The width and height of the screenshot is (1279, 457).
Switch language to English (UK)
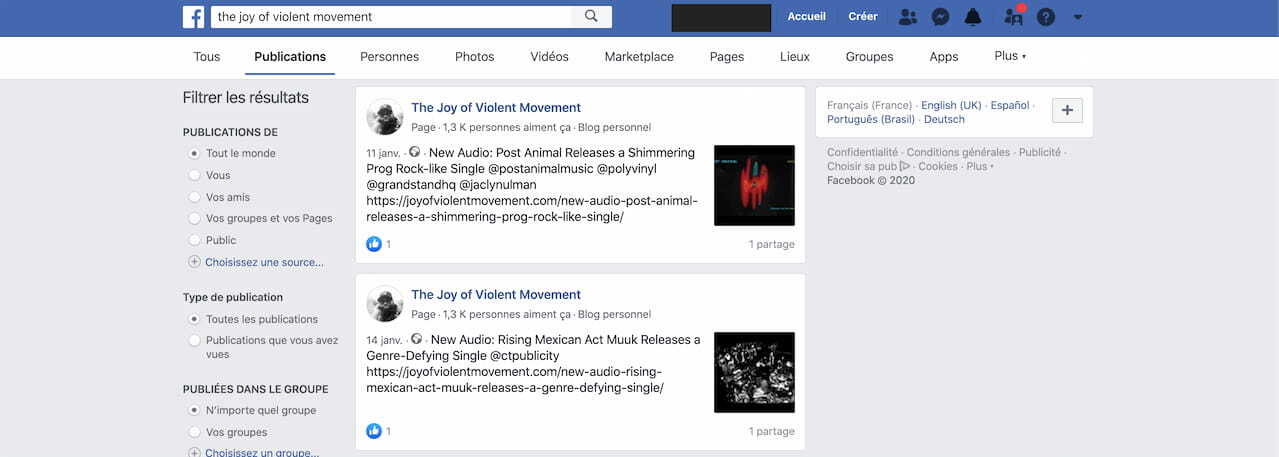click(951, 105)
